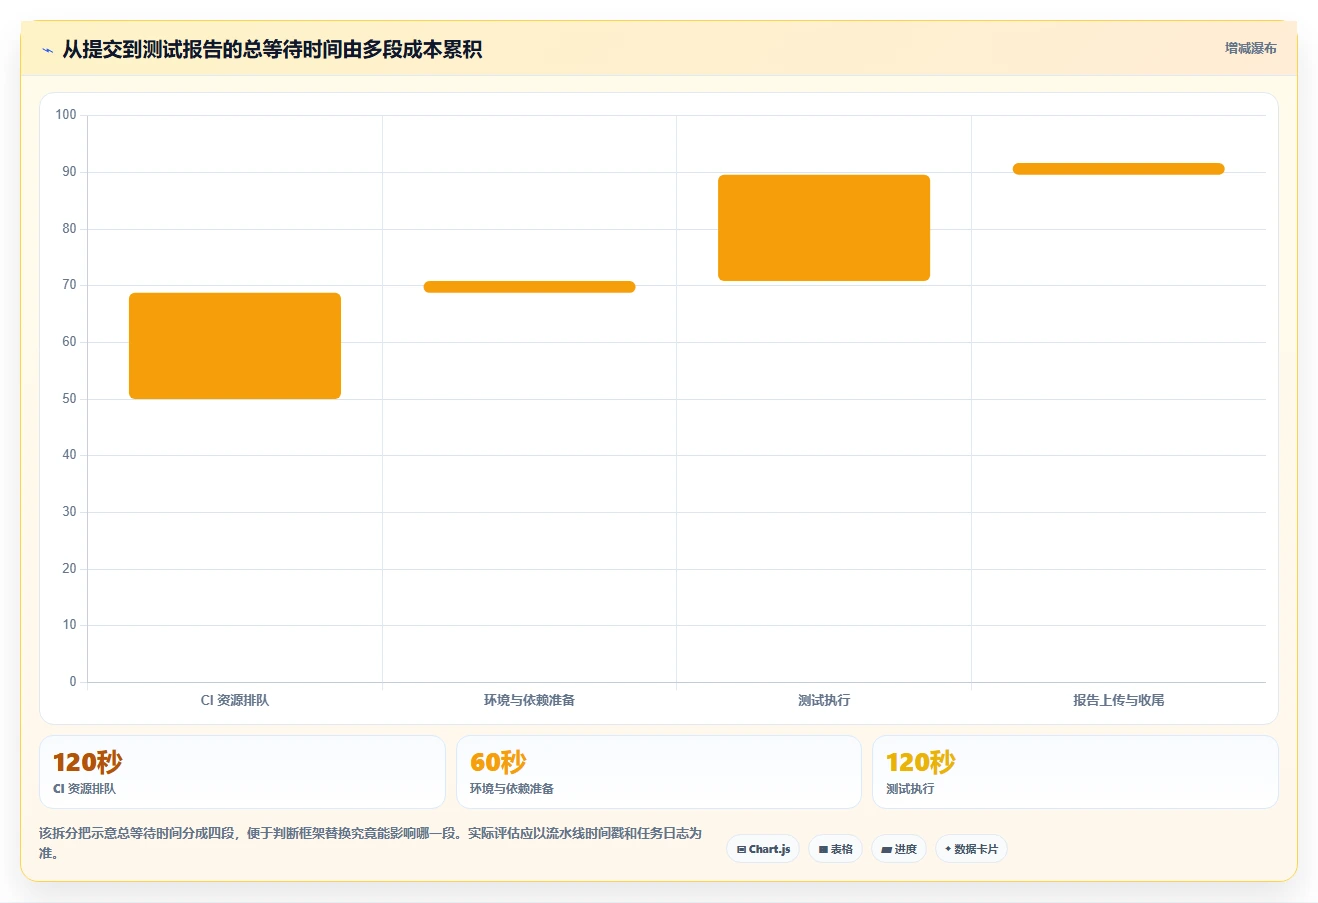Click the 120秒 测试执行 card
Viewport: 1318px width, 903px height.
(x=1075, y=772)
